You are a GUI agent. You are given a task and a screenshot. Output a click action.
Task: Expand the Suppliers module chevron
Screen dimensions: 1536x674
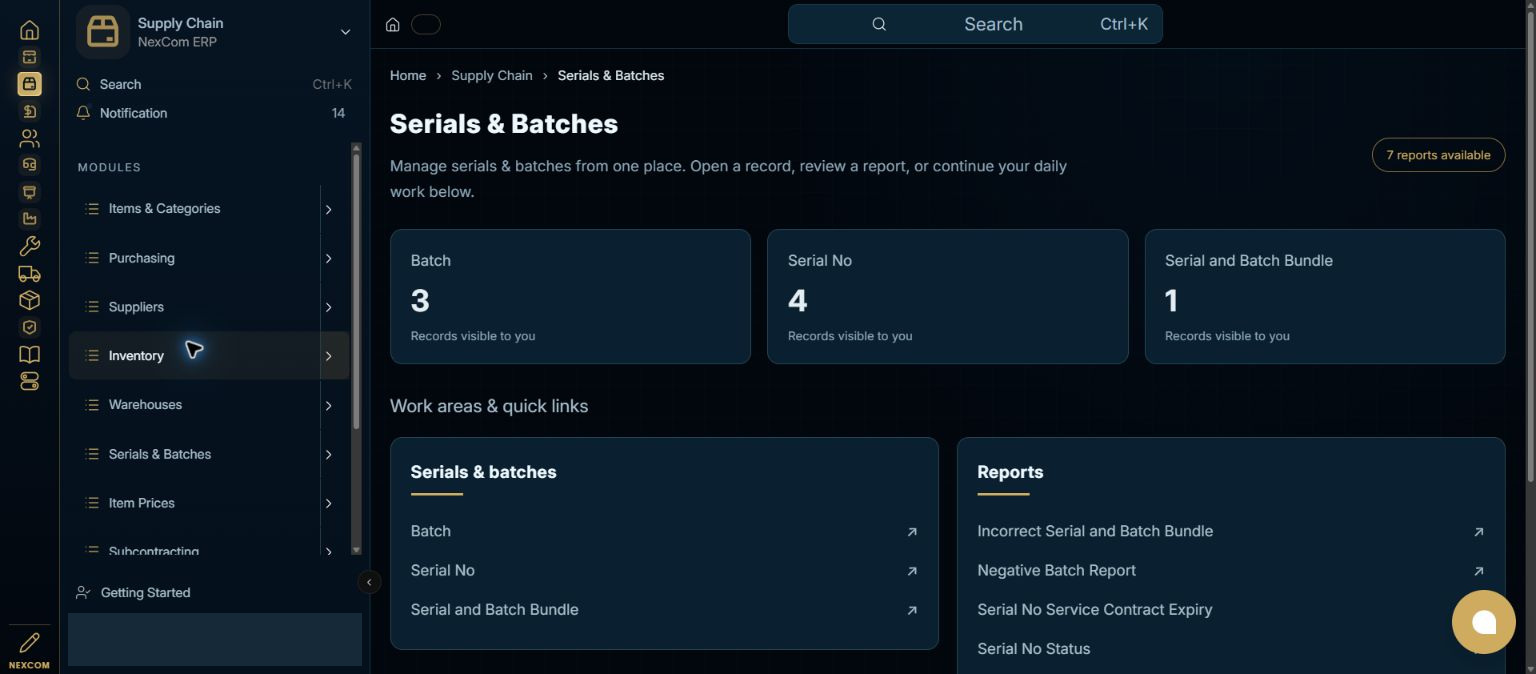click(x=328, y=307)
